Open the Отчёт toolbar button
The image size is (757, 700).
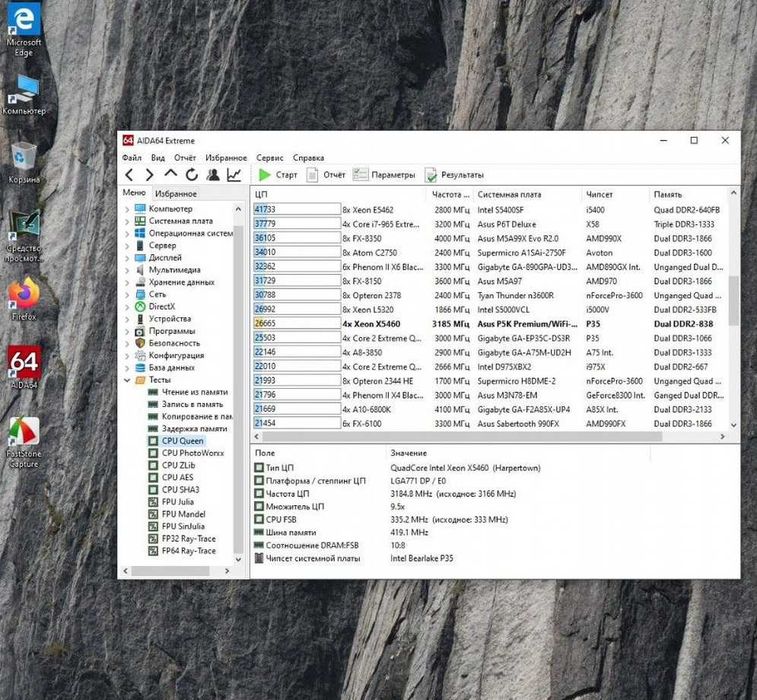pyautogui.click(x=326, y=175)
